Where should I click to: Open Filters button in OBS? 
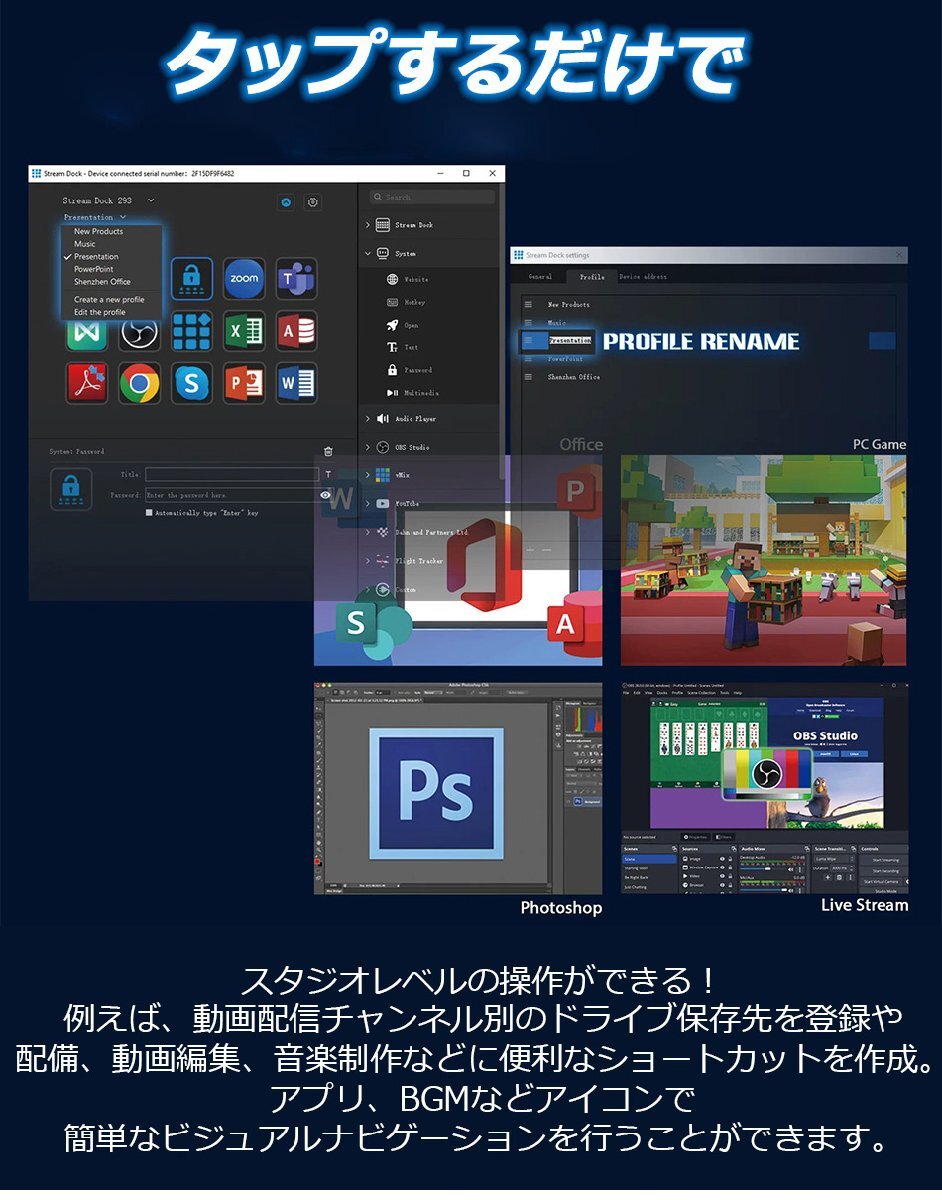(x=723, y=836)
